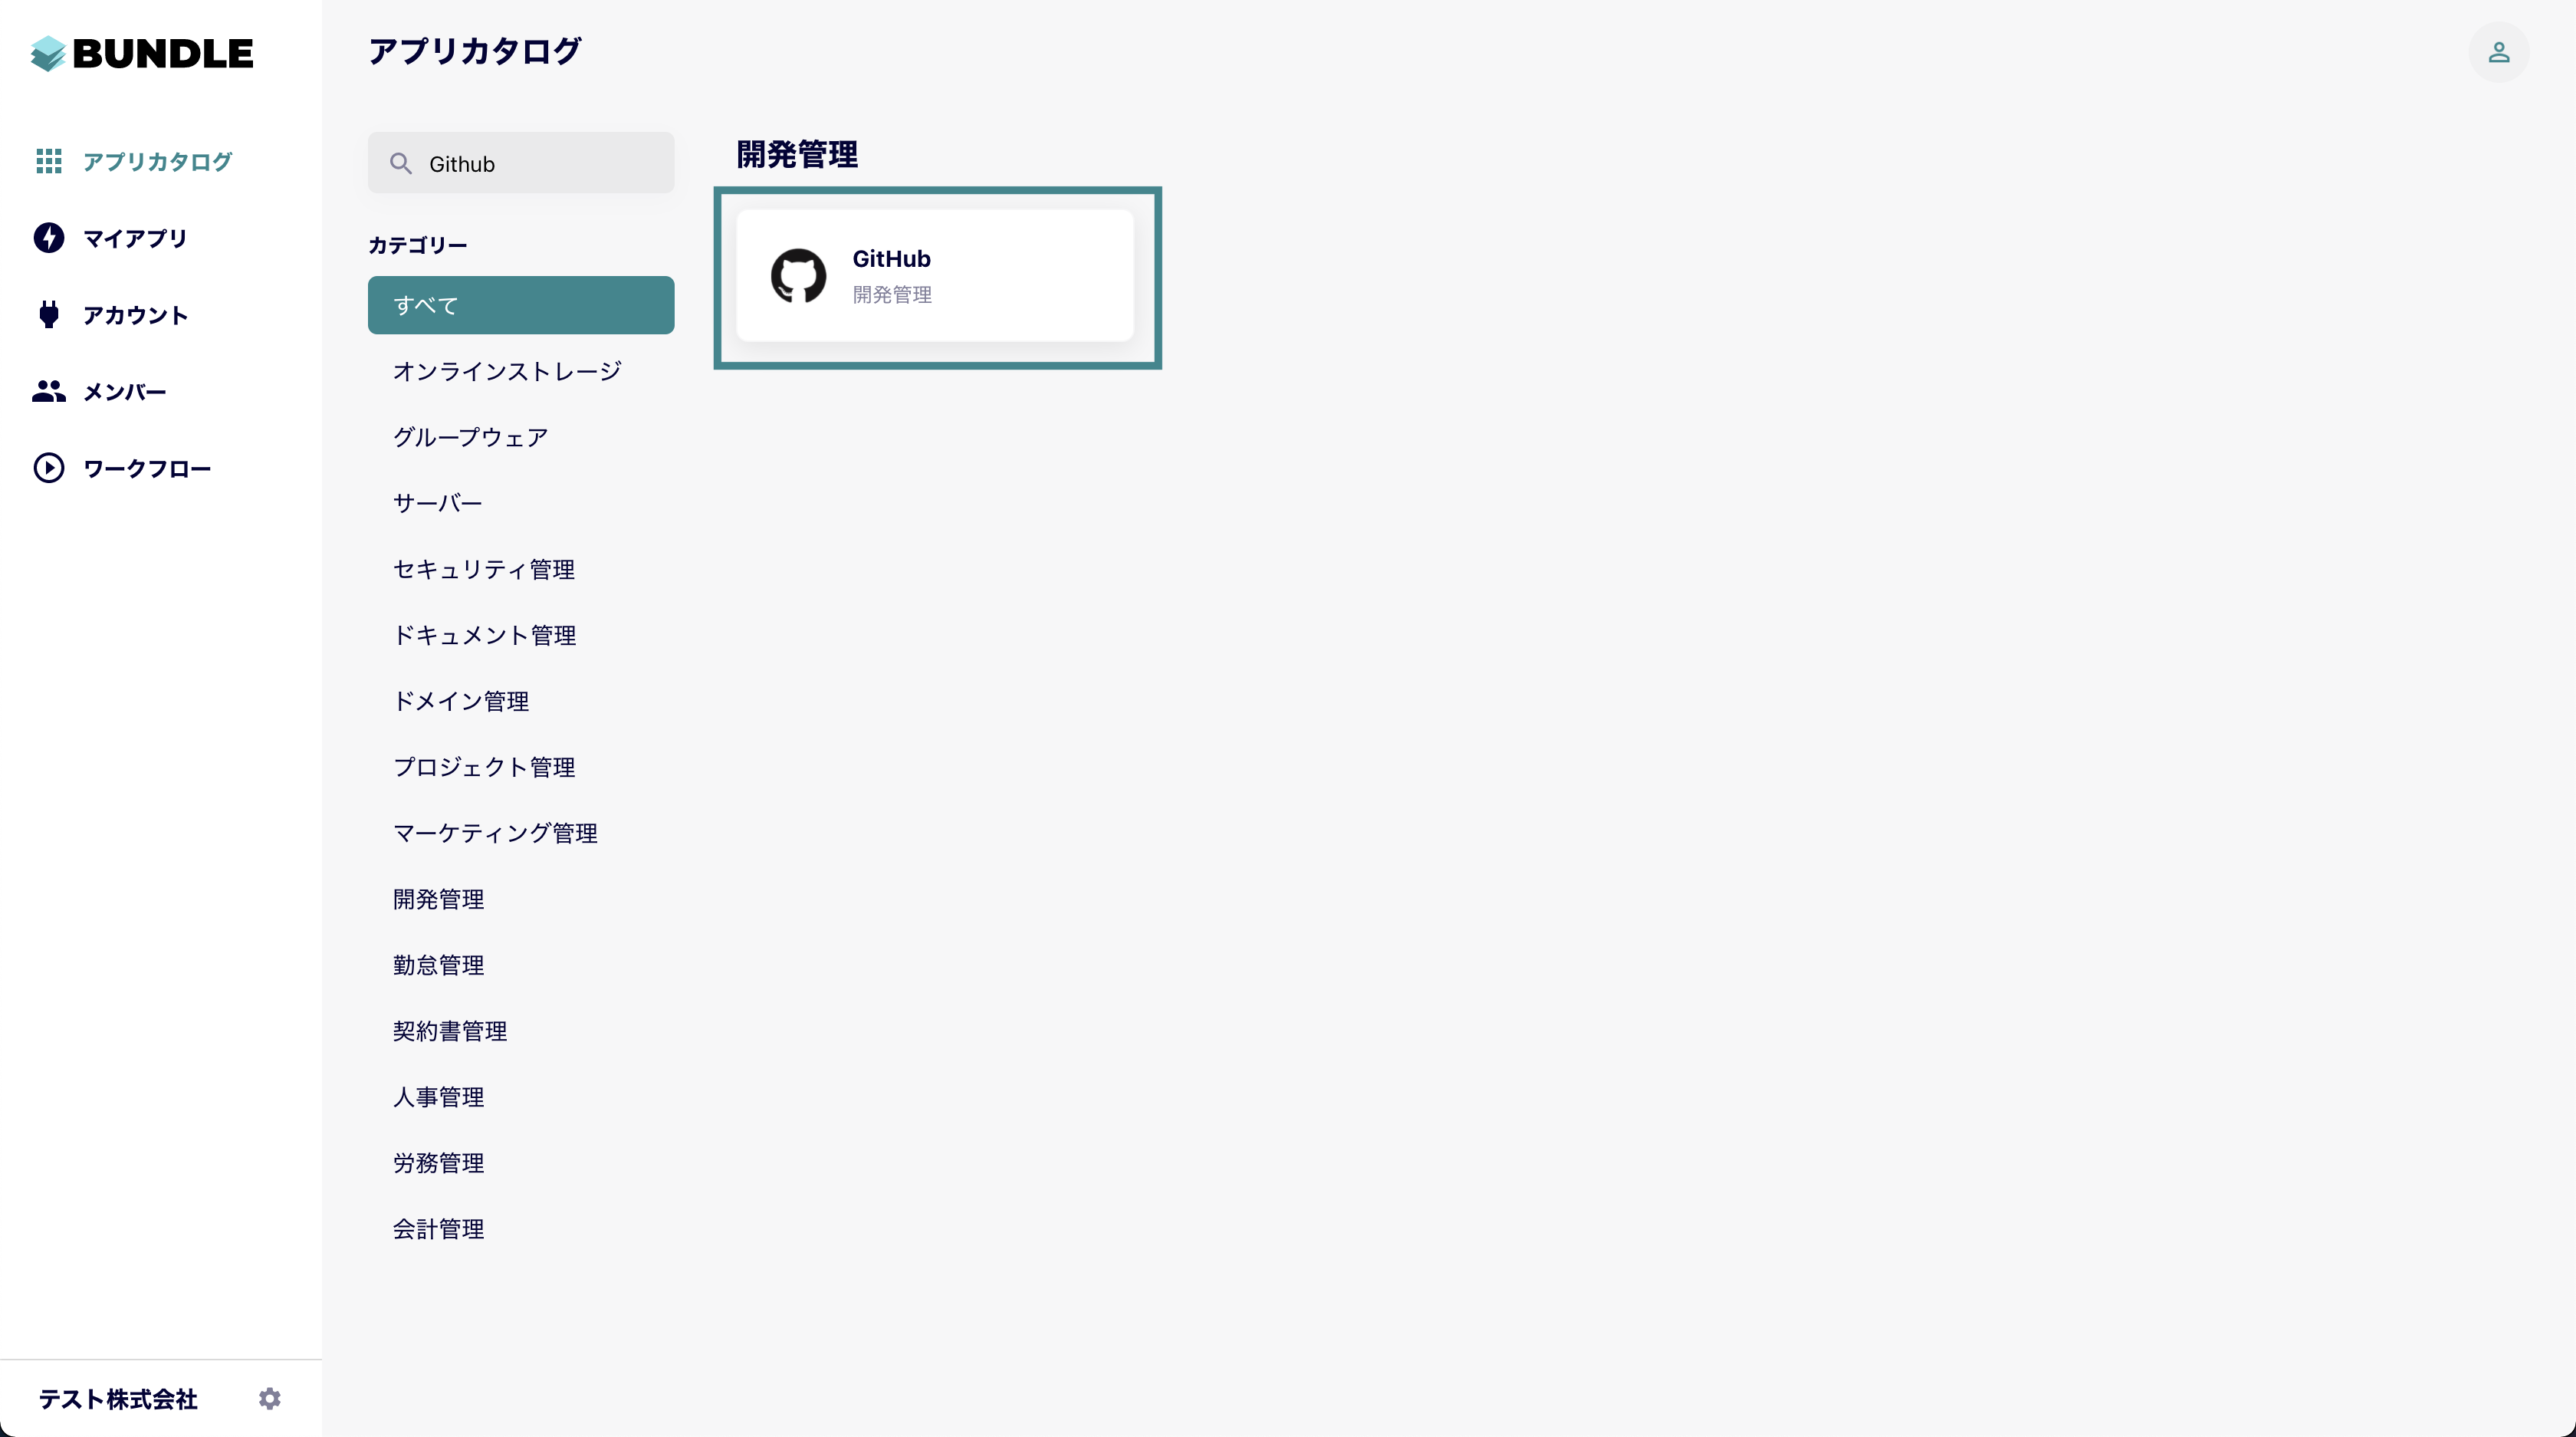Click the マイアプリ lightning bolt icon
Image resolution: width=2576 pixels, height=1437 pixels.
[49, 238]
